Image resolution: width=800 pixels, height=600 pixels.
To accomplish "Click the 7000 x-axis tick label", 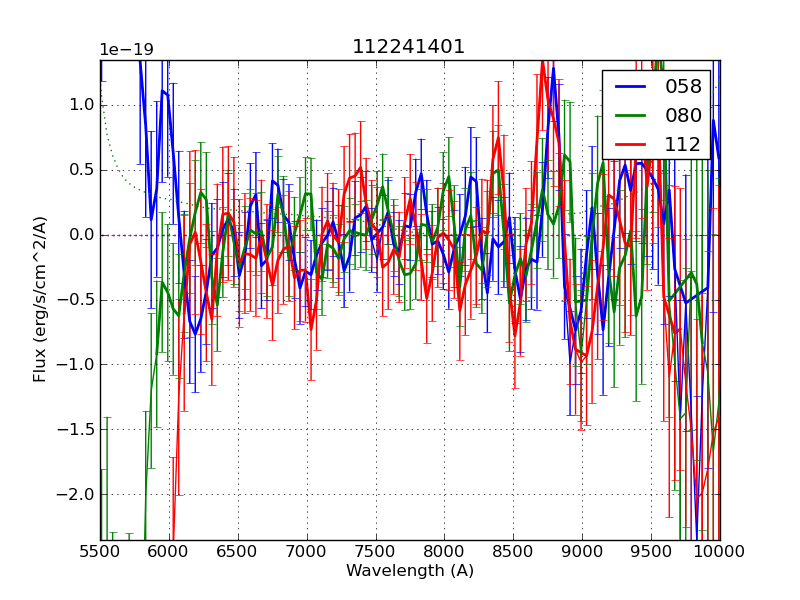I will pyautogui.click(x=307, y=551).
